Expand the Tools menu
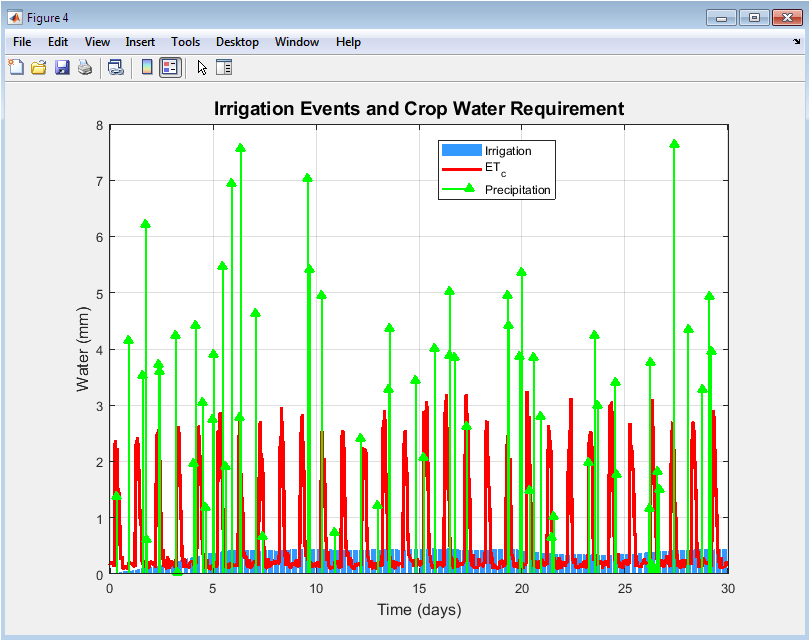This screenshot has width=810, height=641. tap(185, 42)
